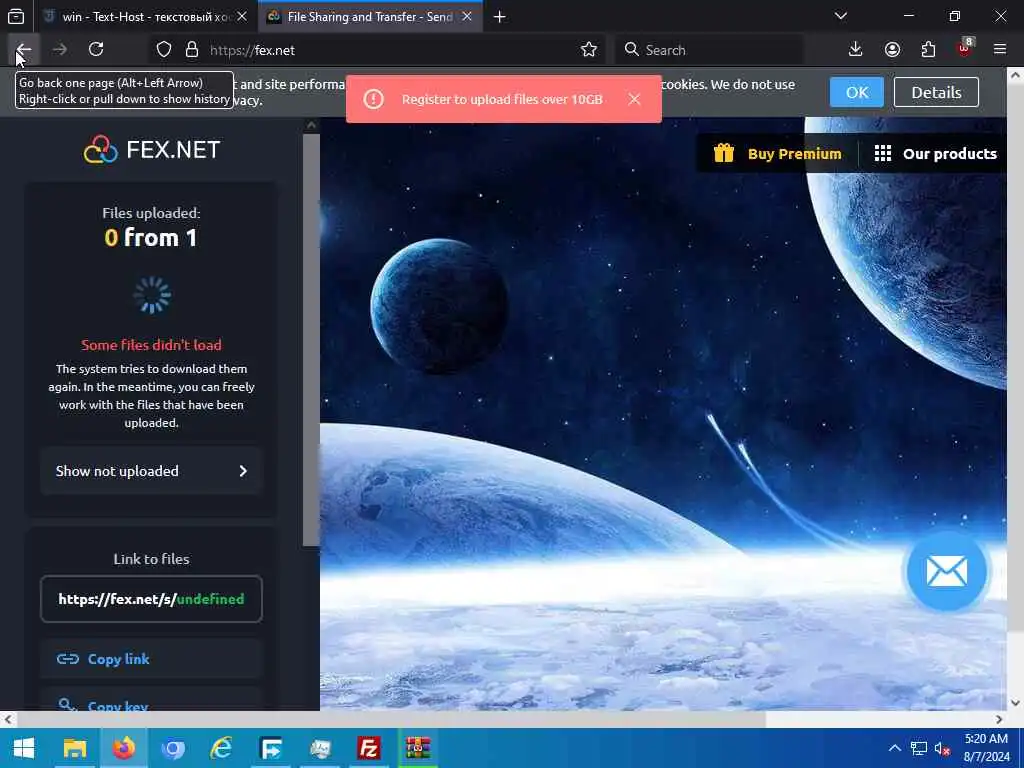Open the Our products grid menu
The image size is (1024, 768).
point(935,153)
